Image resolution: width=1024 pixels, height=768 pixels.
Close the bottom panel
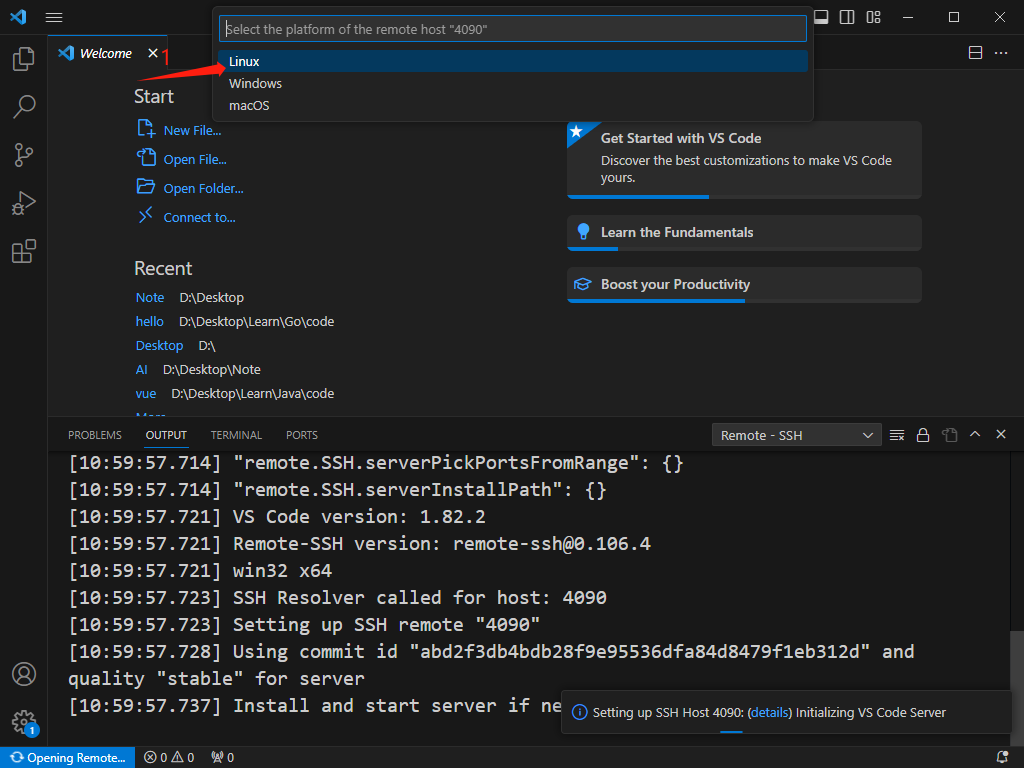(1000, 434)
